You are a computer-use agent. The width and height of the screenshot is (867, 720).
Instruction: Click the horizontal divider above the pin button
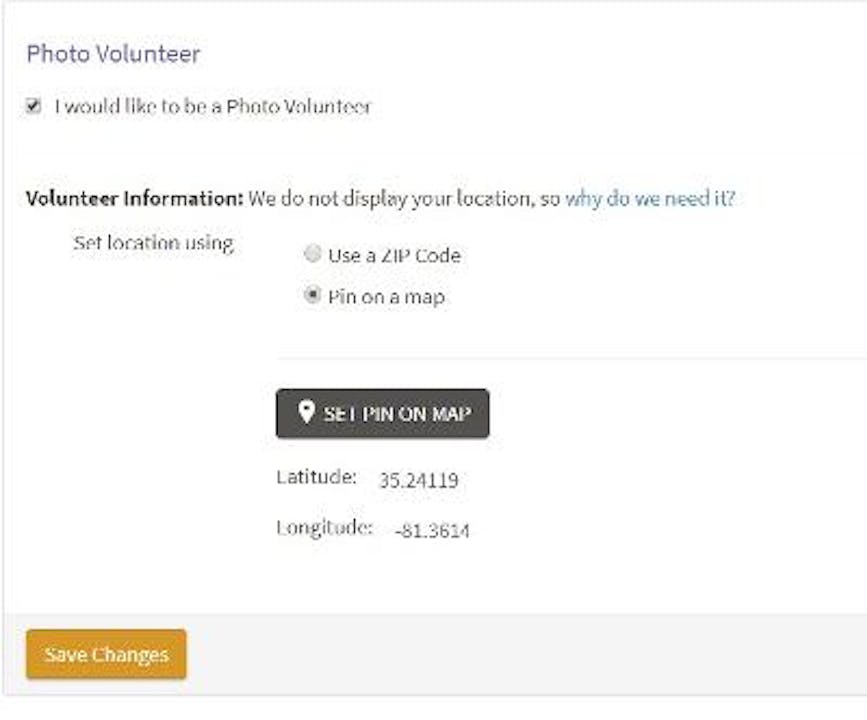click(570, 357)
